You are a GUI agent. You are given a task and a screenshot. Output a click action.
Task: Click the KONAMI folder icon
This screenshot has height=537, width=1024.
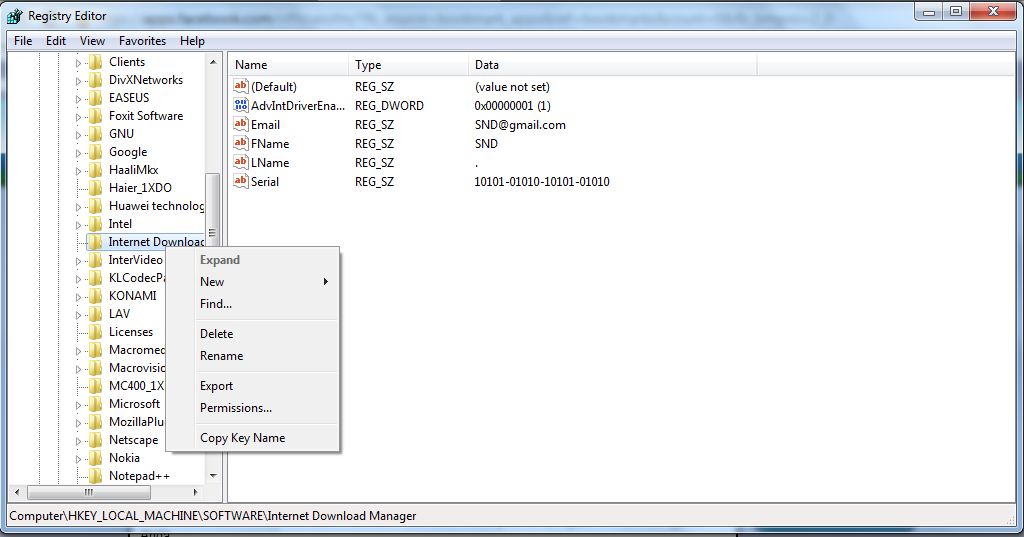95,296
